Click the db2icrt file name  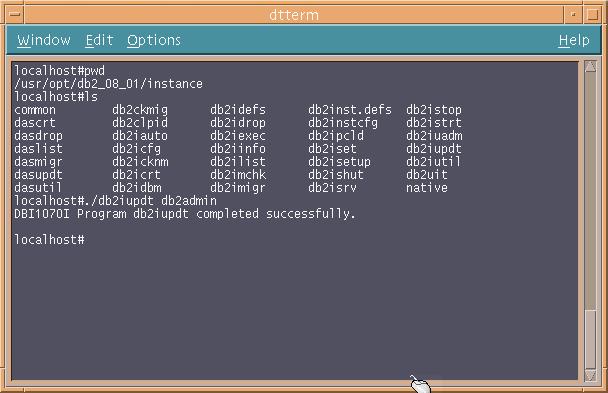pyautogui.click(x=136, y=175)
